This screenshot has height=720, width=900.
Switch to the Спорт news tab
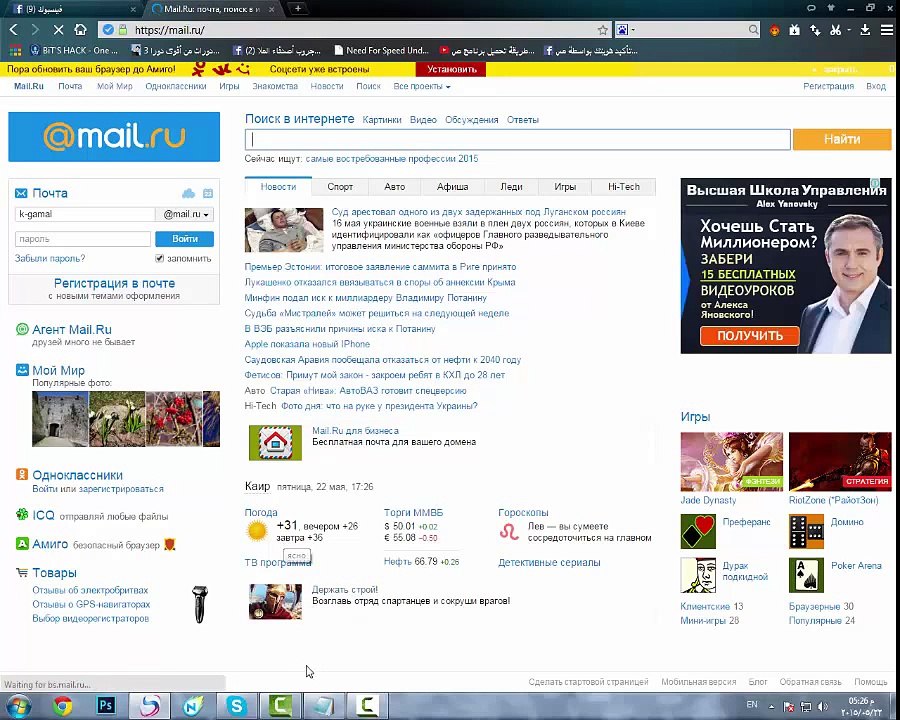point(340,187)
